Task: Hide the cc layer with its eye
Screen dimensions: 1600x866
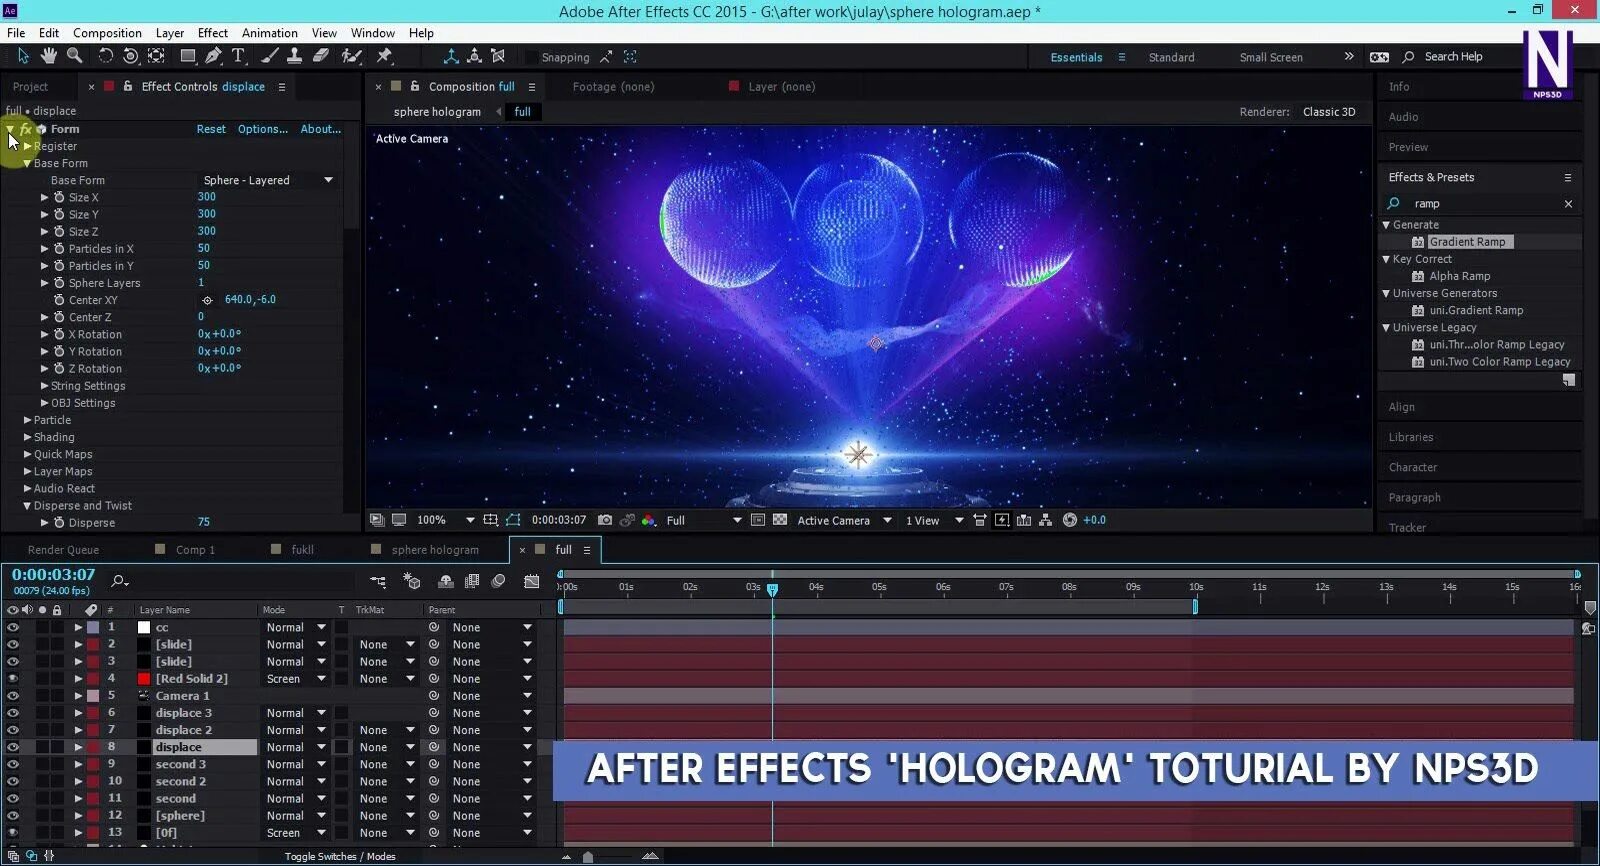Action: pyautogui.click(x=13, y=628)
